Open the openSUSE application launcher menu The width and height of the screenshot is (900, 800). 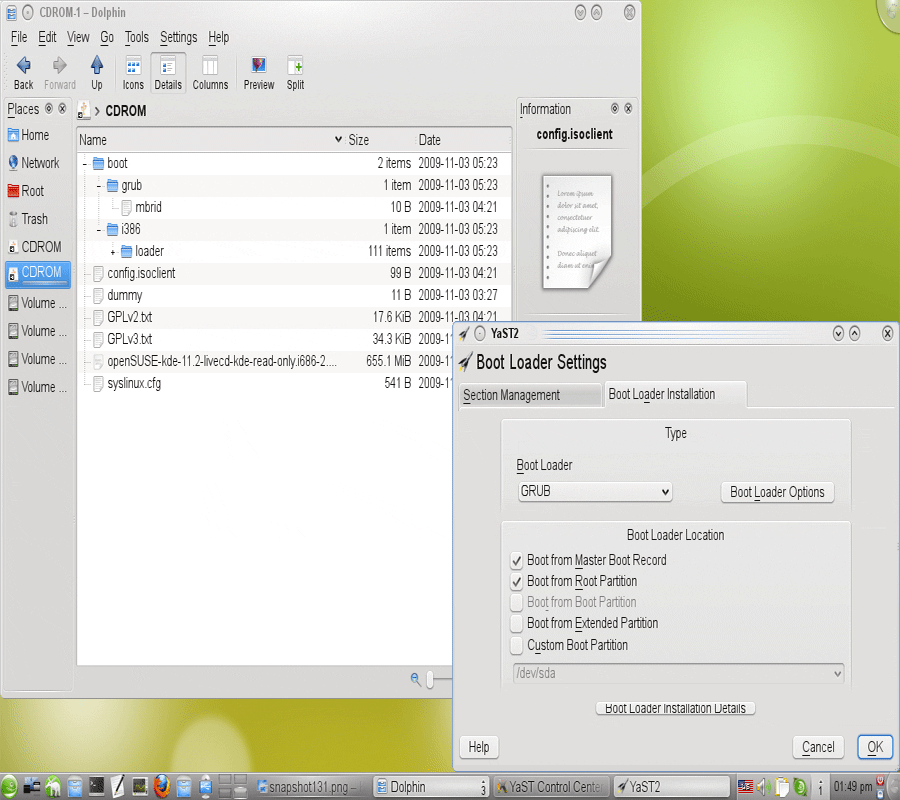pyautogui.click(x=9, y=786)
